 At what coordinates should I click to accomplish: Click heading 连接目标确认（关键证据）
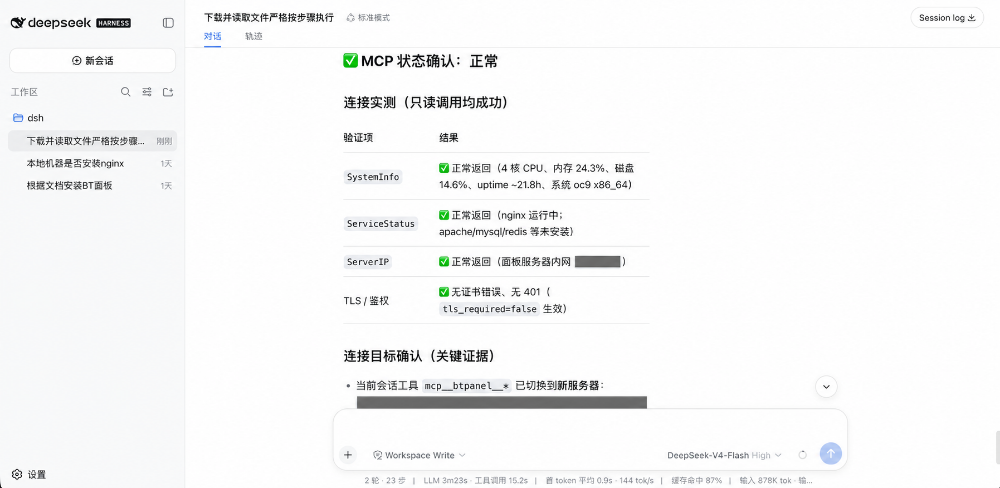[x=420, y=356]
